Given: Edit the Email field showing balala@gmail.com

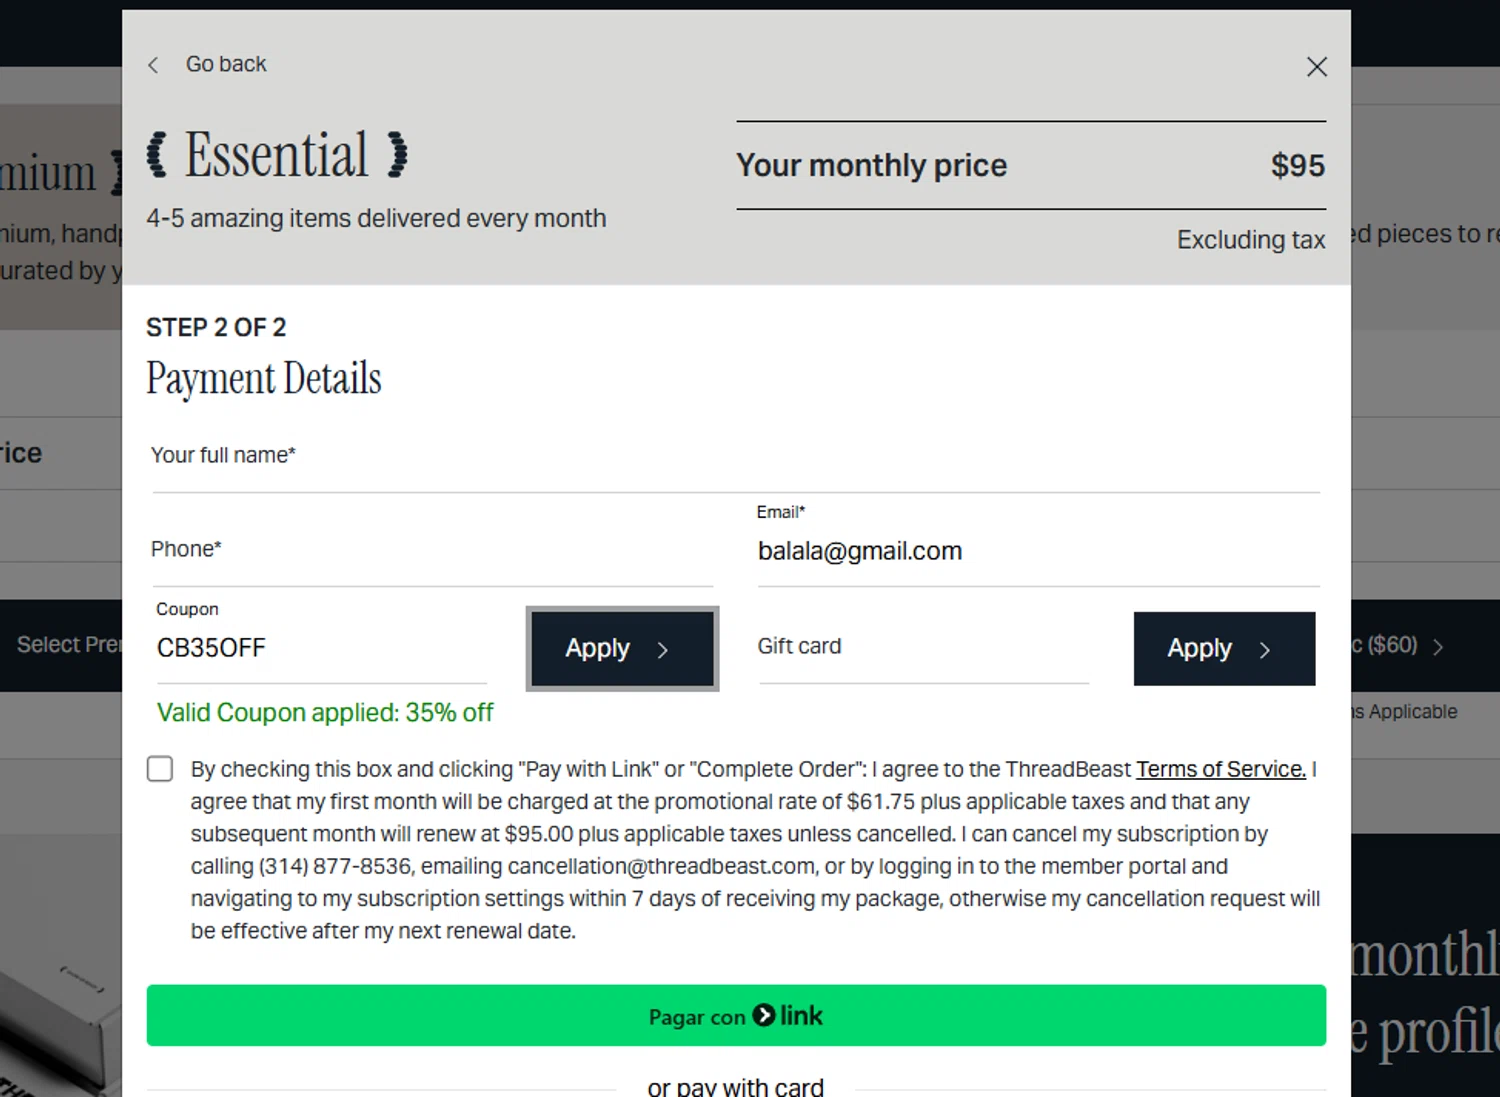Looking at the screenshot, I should click(x=1036, y=551).
